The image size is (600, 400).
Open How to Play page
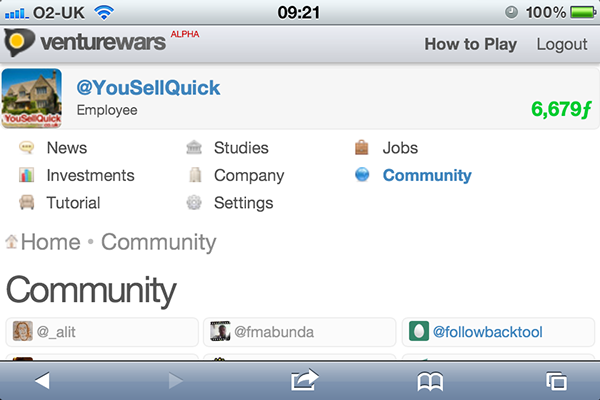[x=471, y=44]
